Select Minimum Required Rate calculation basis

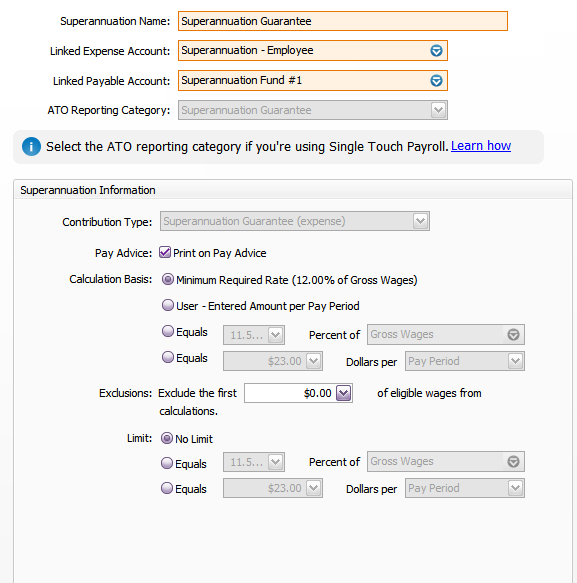[168, 279]
